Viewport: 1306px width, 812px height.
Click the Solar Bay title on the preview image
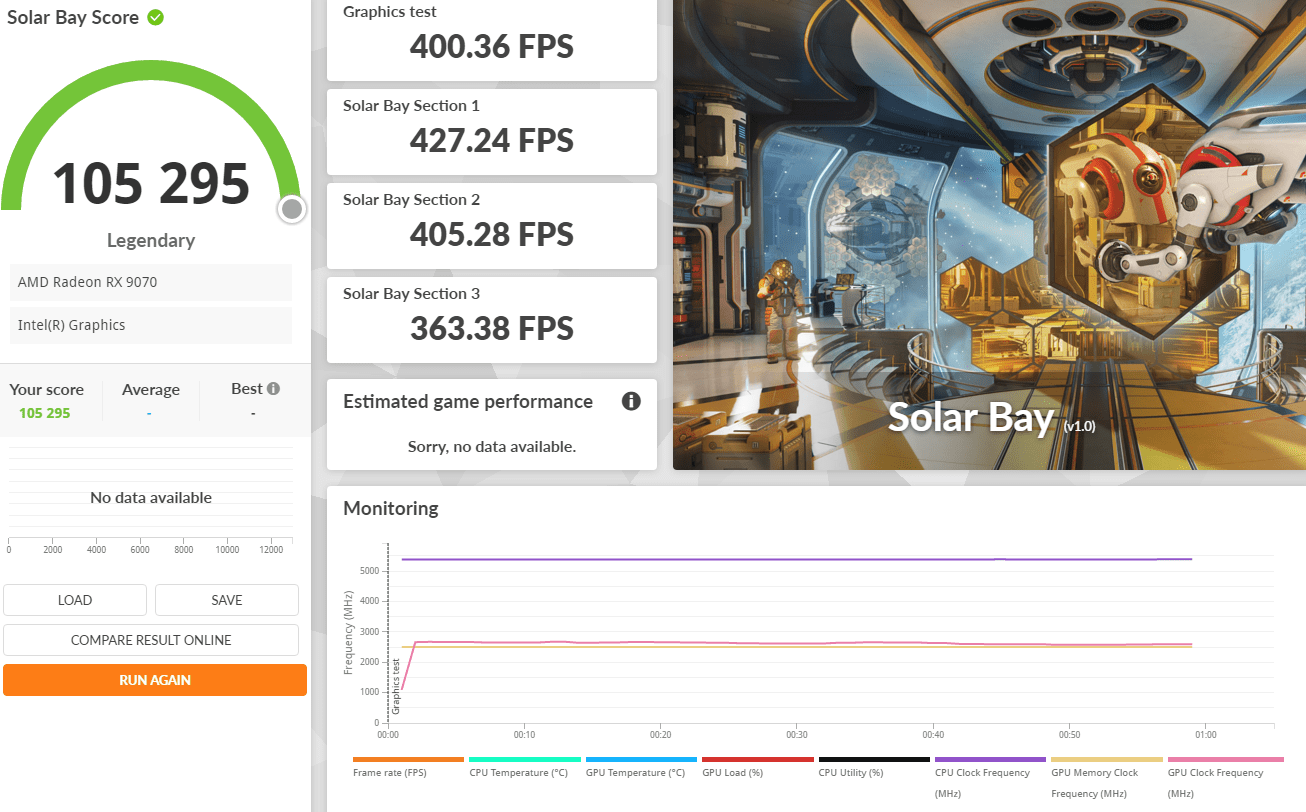pyautogui.click(x=971, y=417)
